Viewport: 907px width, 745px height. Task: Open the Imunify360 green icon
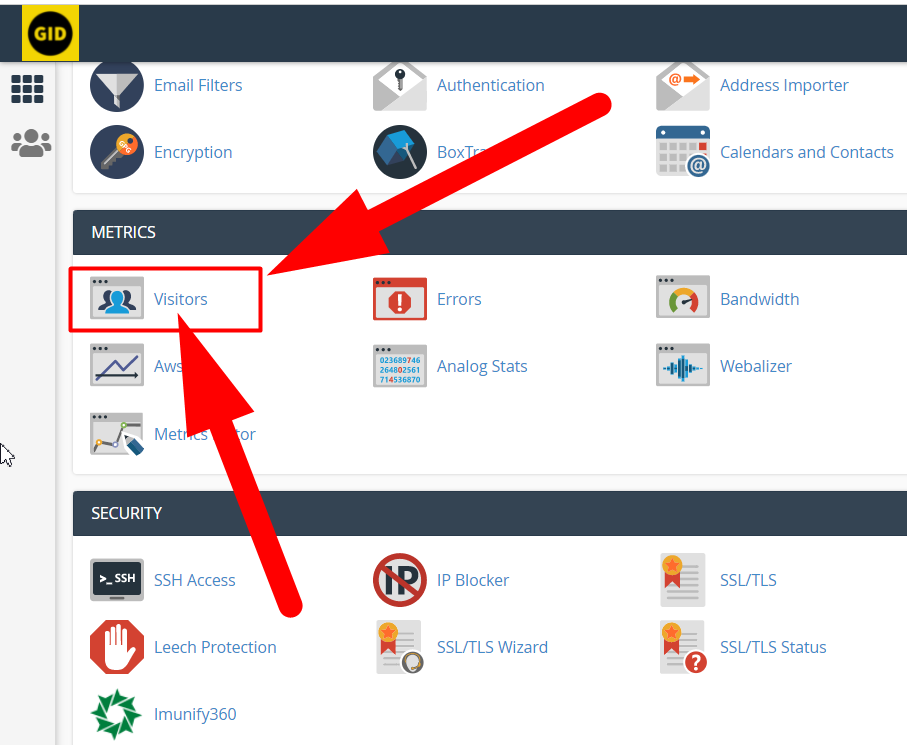click(x=116, y=714)
